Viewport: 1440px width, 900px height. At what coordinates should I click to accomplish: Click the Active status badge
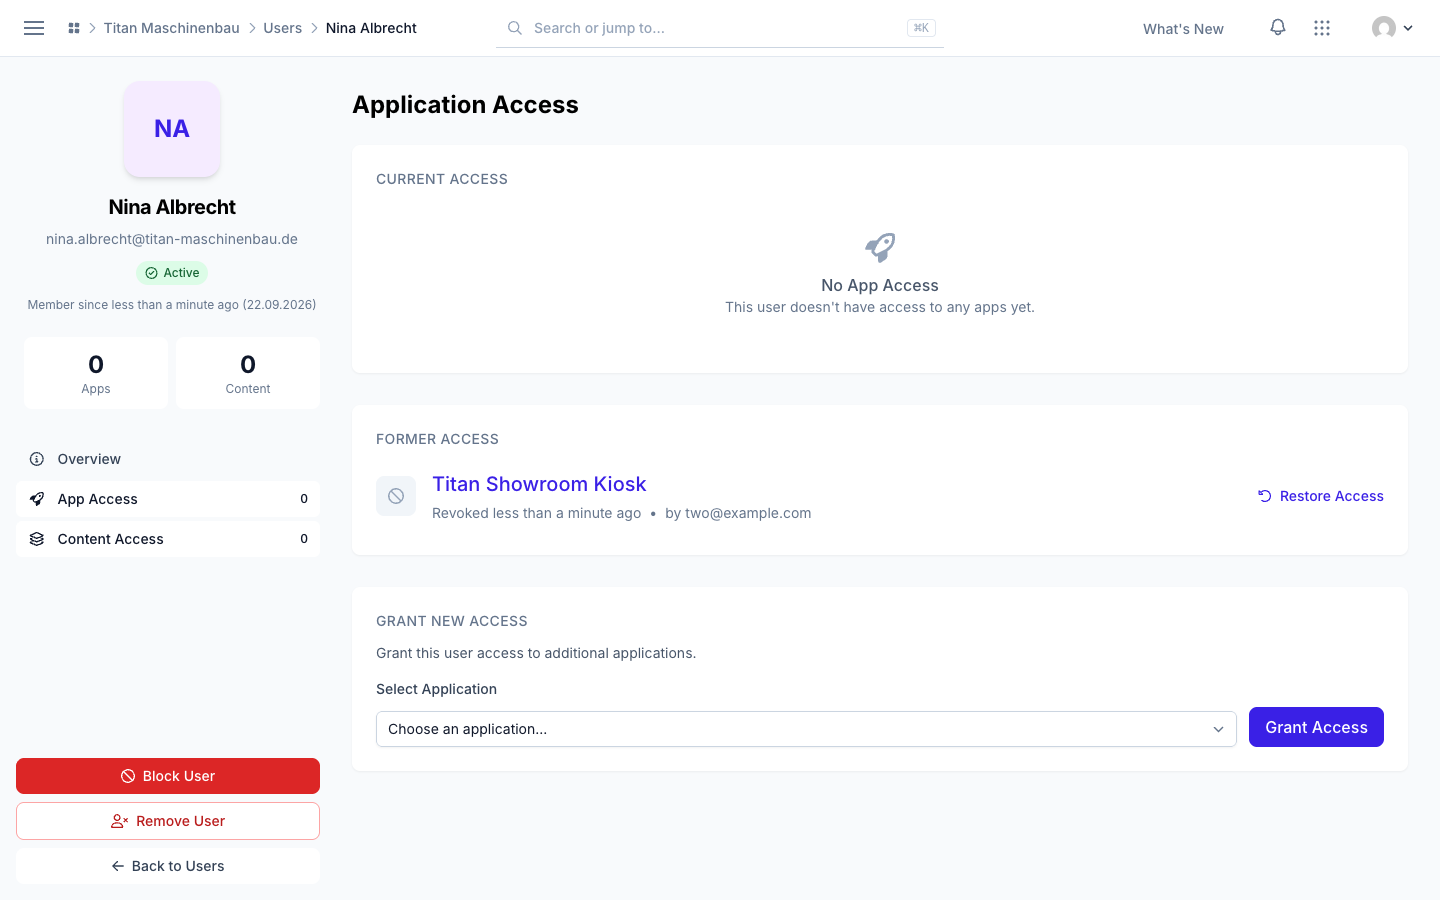click(x=172, y=273)
